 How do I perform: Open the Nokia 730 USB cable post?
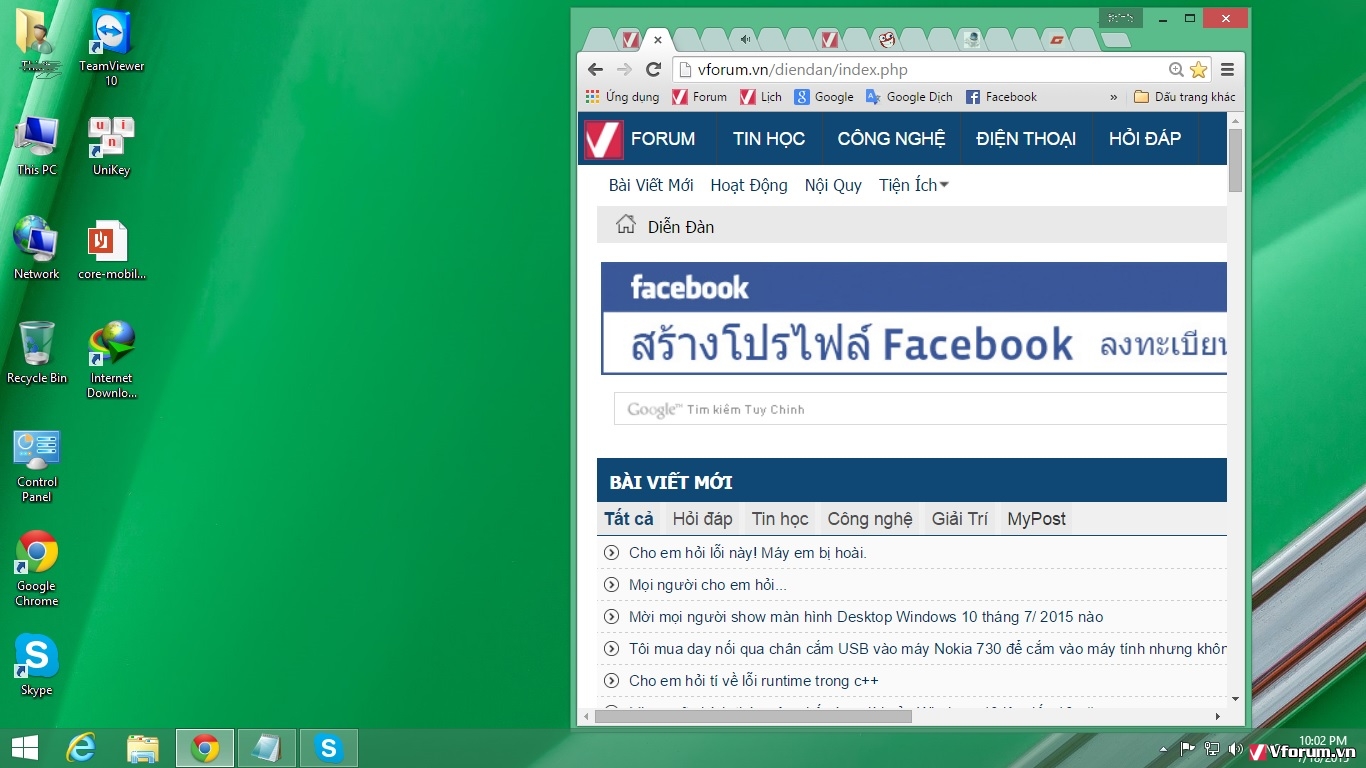[x=928, y=649]
